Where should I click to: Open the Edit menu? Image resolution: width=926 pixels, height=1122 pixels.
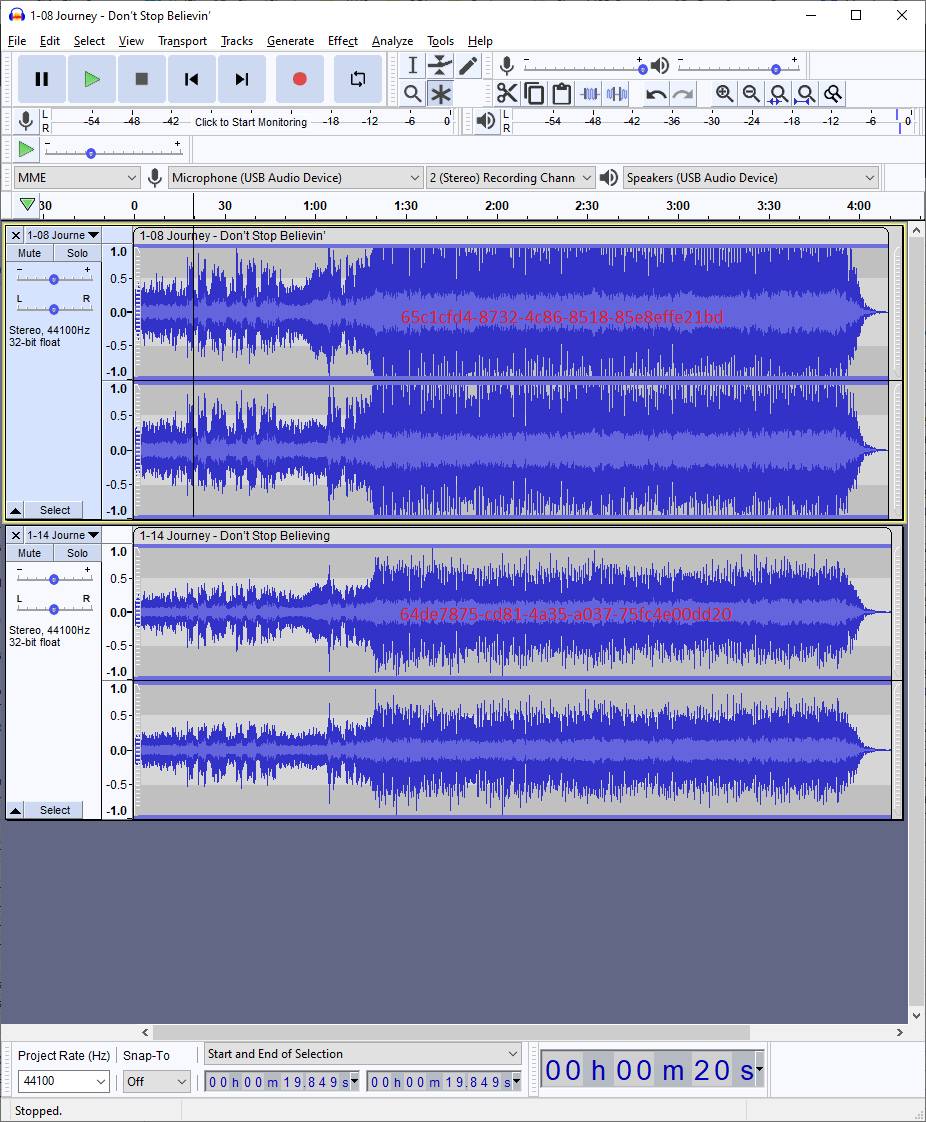(49, 41)
